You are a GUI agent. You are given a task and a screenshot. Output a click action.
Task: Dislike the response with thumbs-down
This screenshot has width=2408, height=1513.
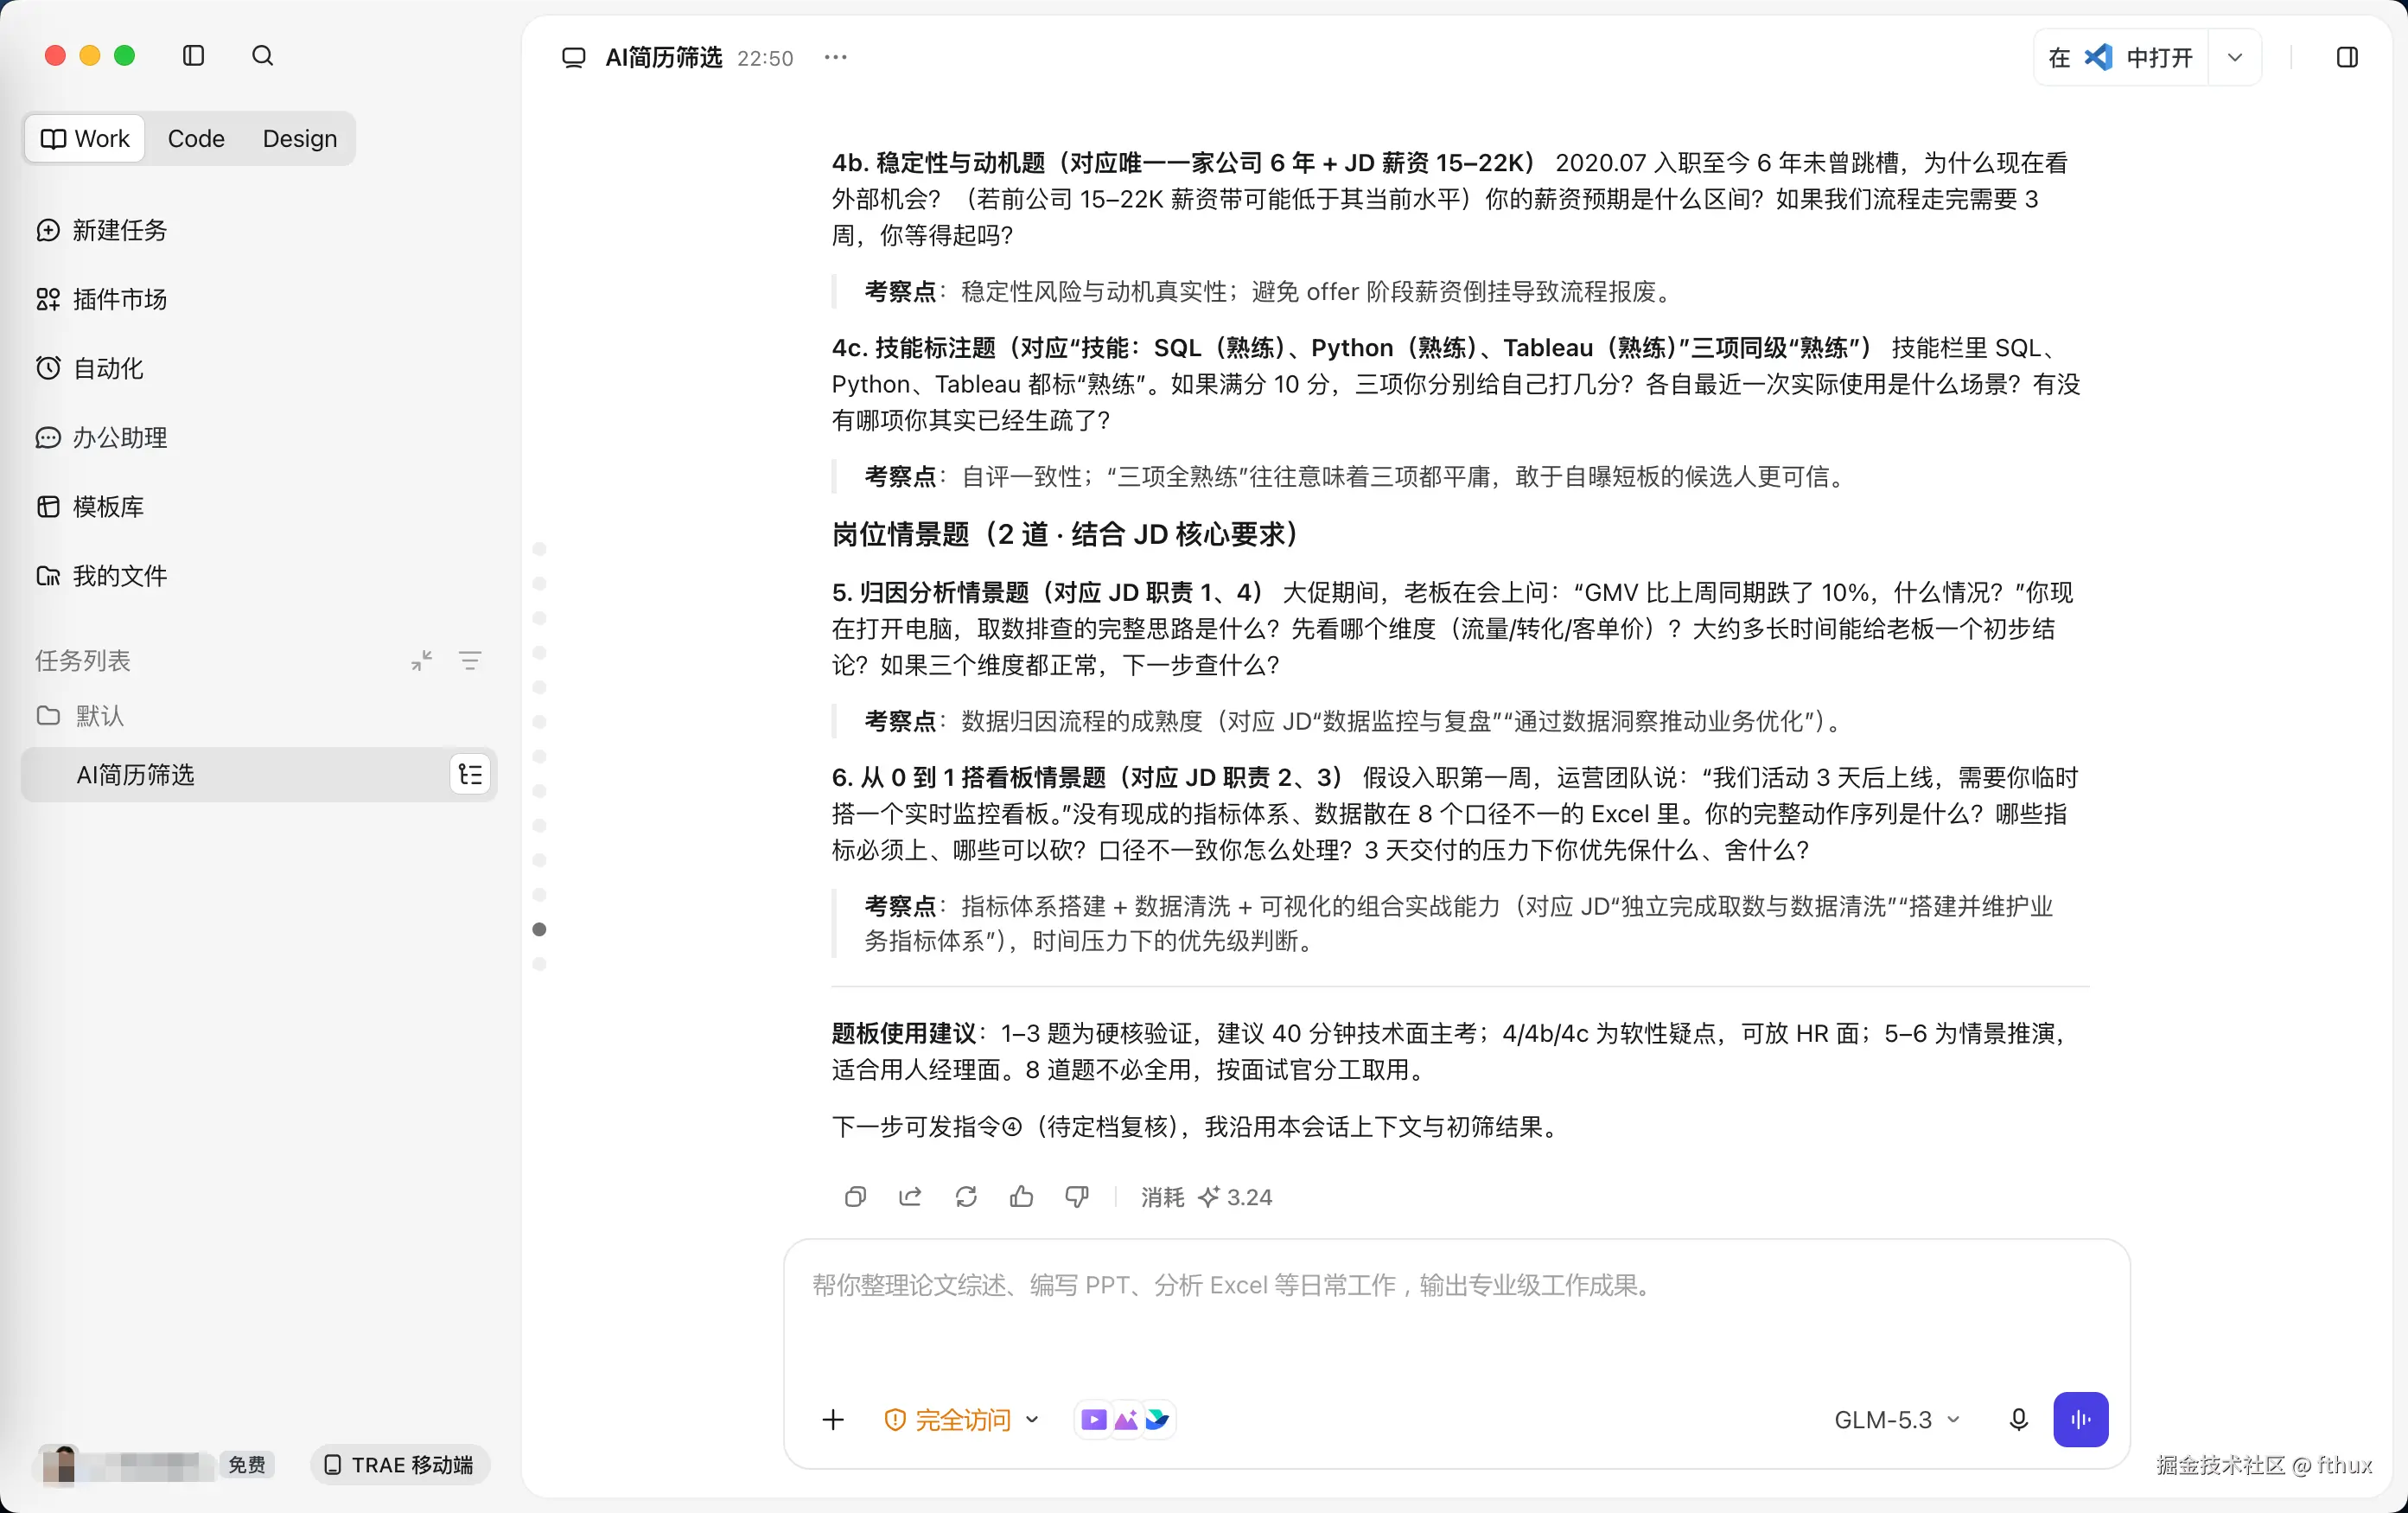coord(1077,1197)
